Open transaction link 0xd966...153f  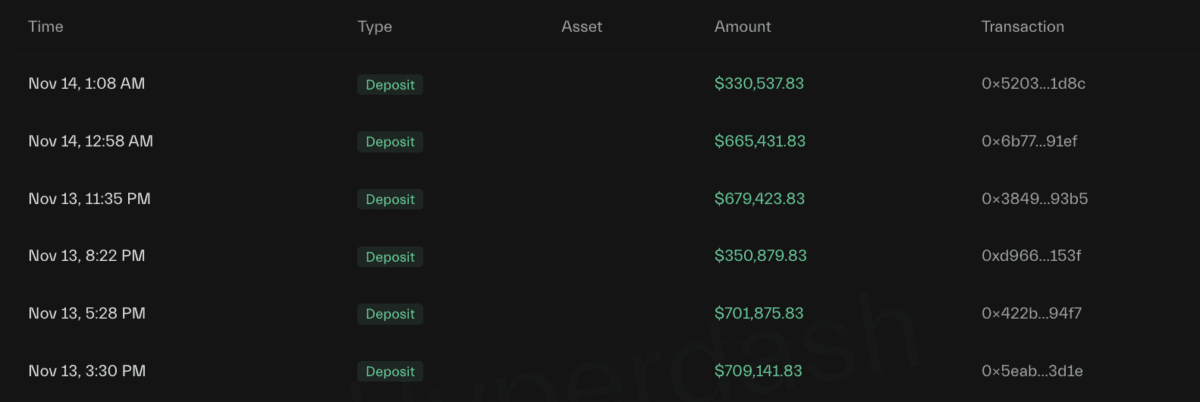[1031, 256]
